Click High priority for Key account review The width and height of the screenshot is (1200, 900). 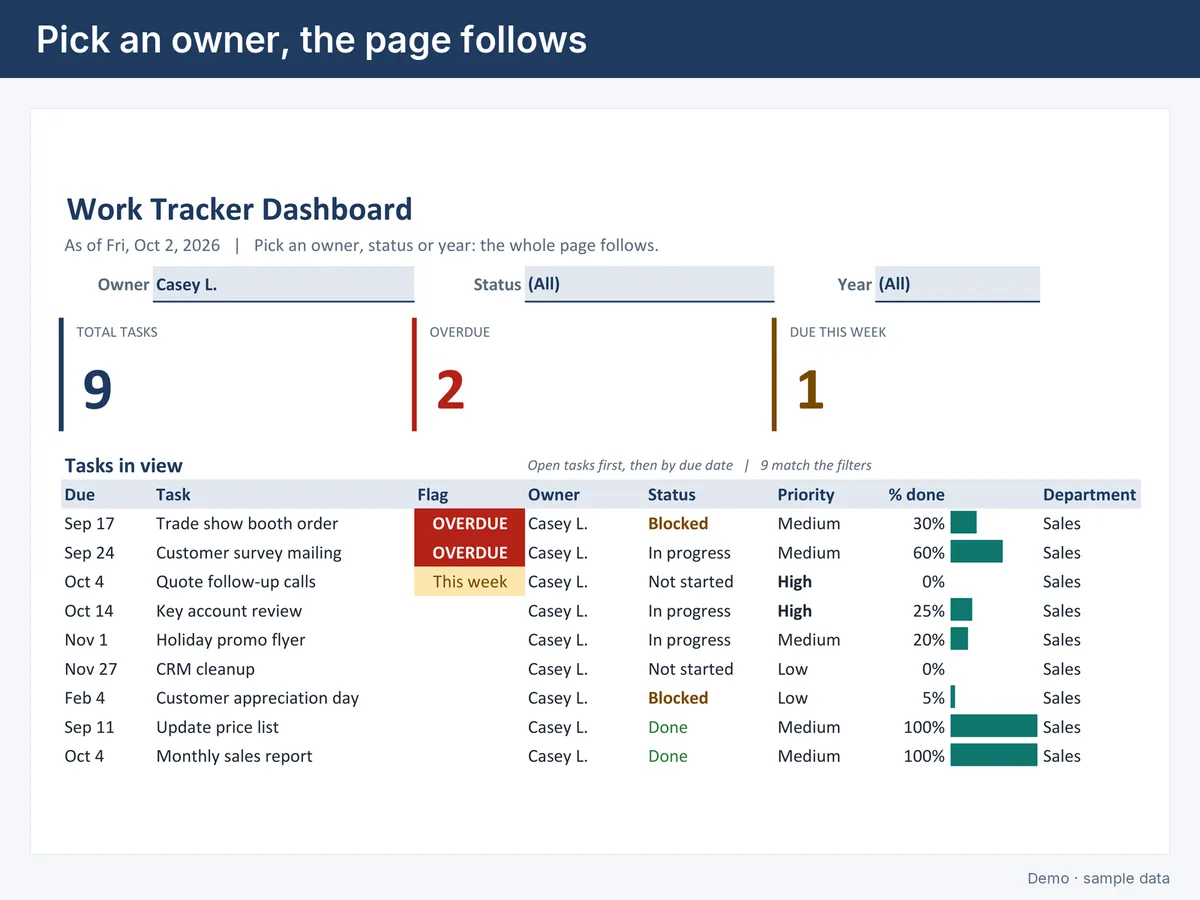coord(795,610)
